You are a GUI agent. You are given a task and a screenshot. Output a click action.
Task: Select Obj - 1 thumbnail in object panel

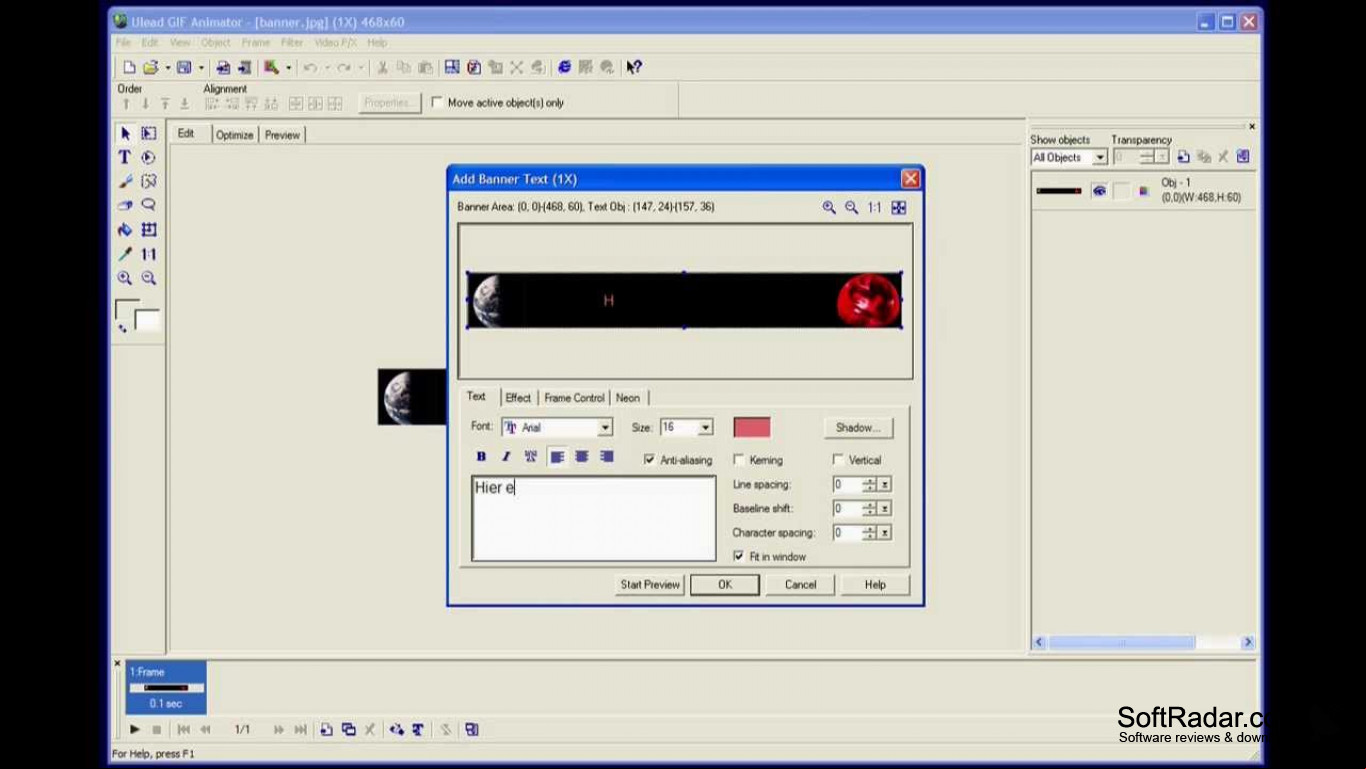pos(1059,190)
